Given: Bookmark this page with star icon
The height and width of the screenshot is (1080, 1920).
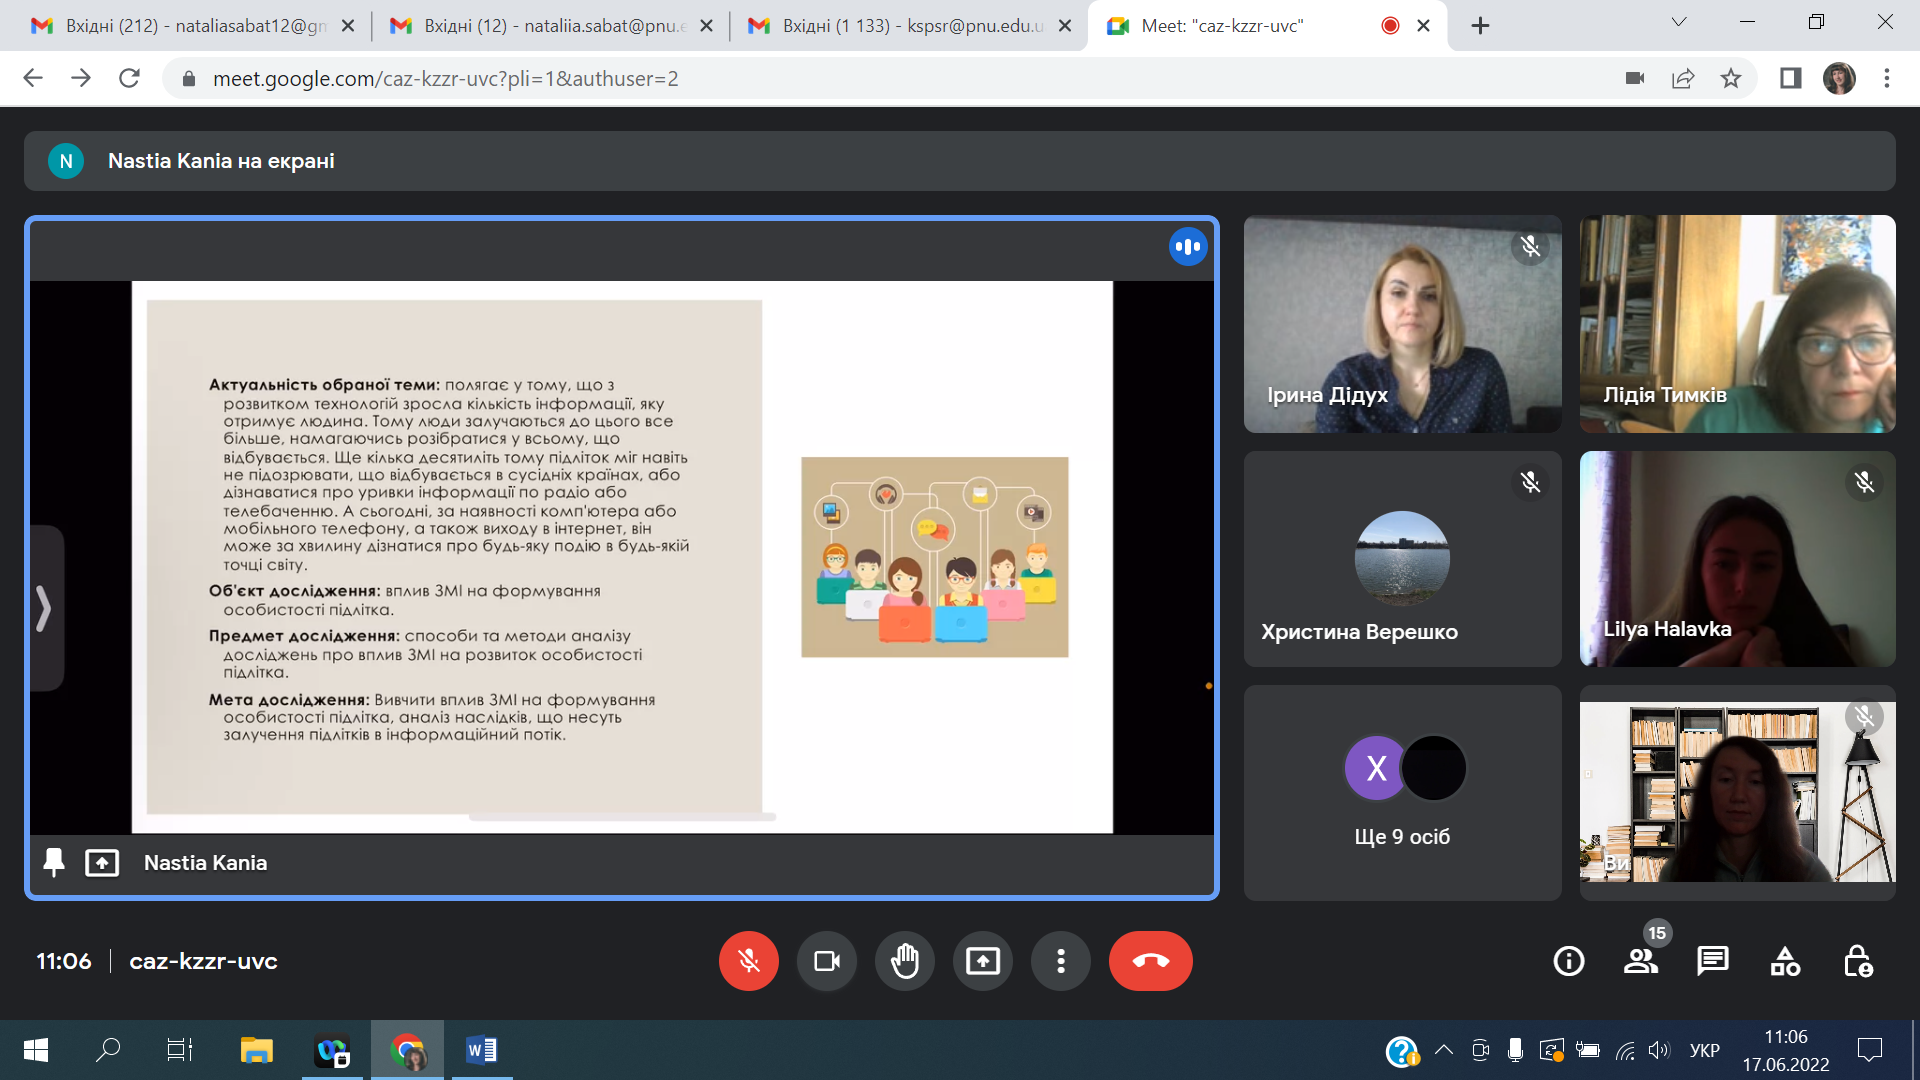Looking at the screenshot, I should (1731, 78).
